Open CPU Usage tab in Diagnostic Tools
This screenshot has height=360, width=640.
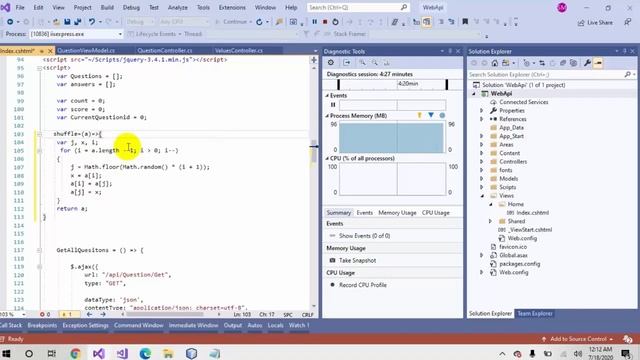pos(436,213)
